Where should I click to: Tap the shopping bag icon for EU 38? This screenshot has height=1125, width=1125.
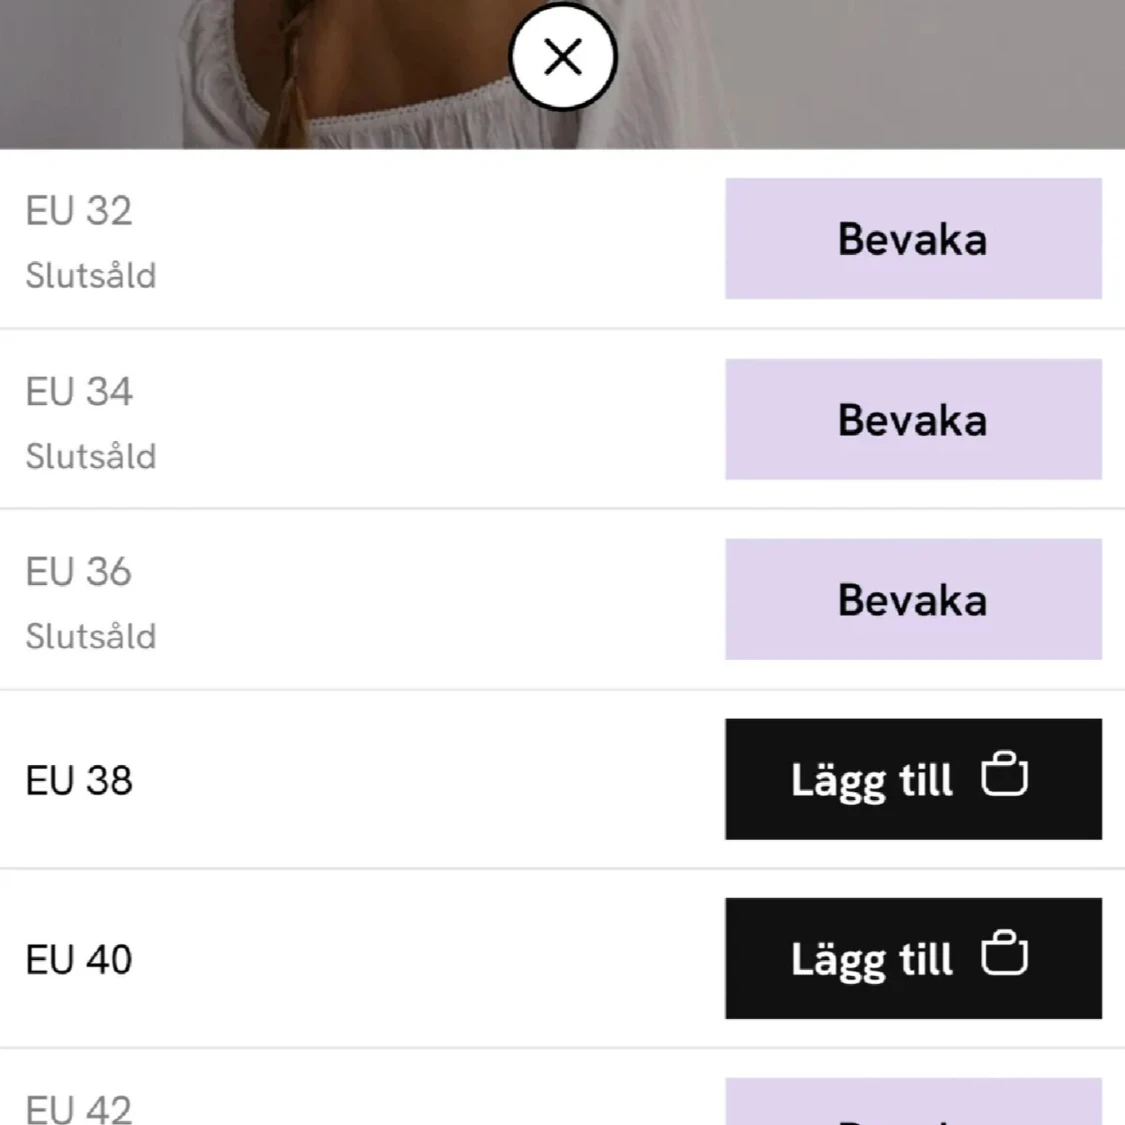tap(1004, 776)
